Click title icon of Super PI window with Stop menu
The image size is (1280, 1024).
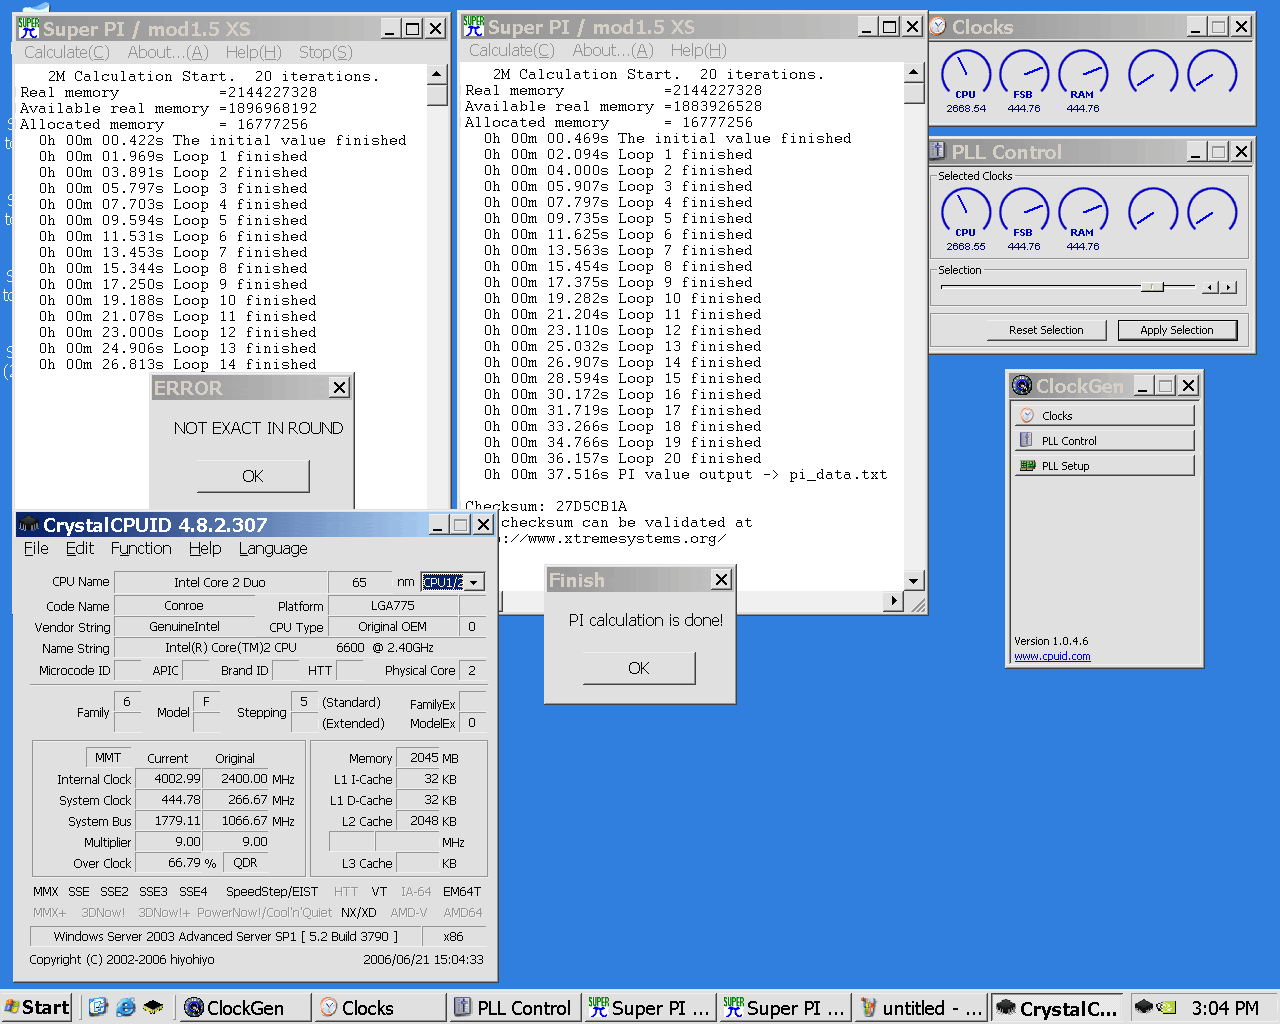29,28
